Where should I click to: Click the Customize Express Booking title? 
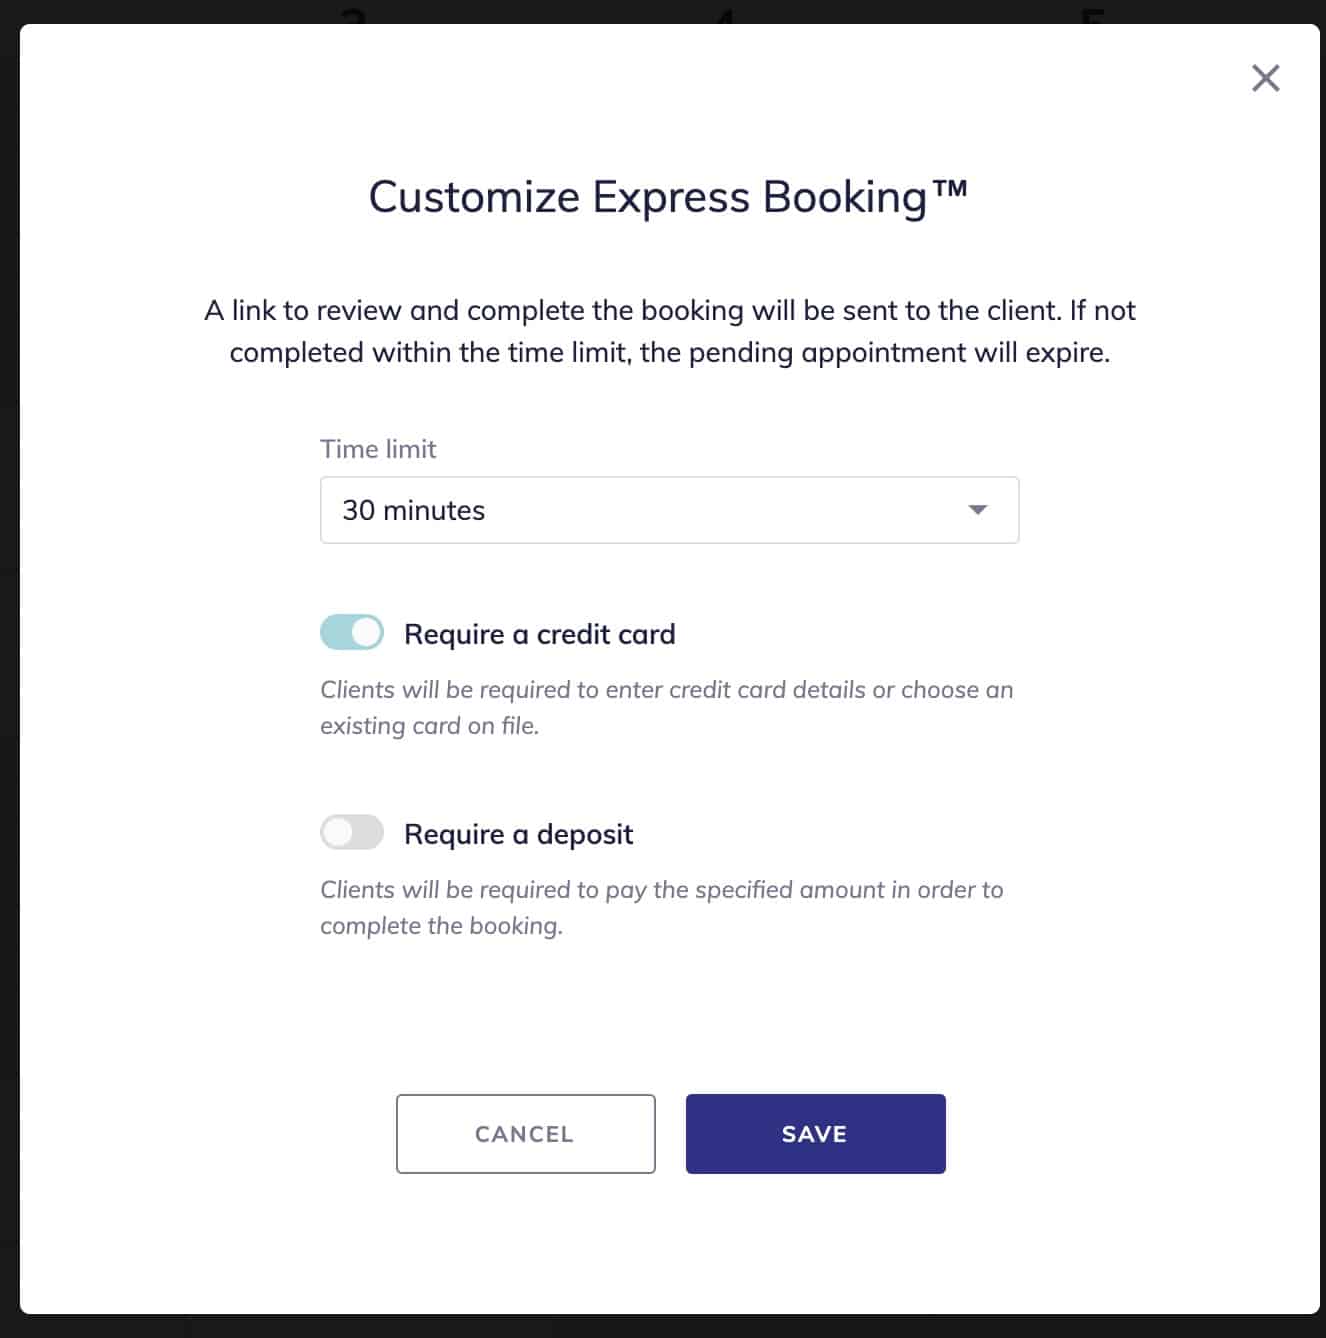click(669, 197)
